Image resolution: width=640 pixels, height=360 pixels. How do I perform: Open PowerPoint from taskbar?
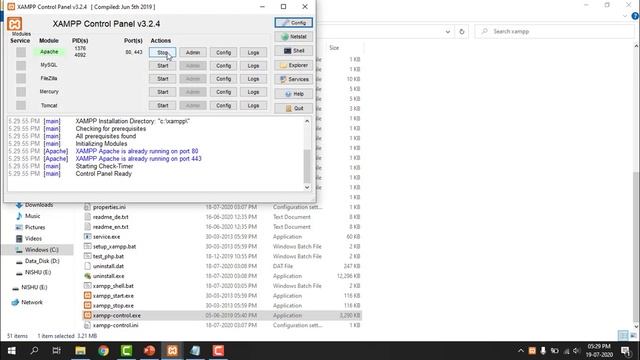coord(149,351)
